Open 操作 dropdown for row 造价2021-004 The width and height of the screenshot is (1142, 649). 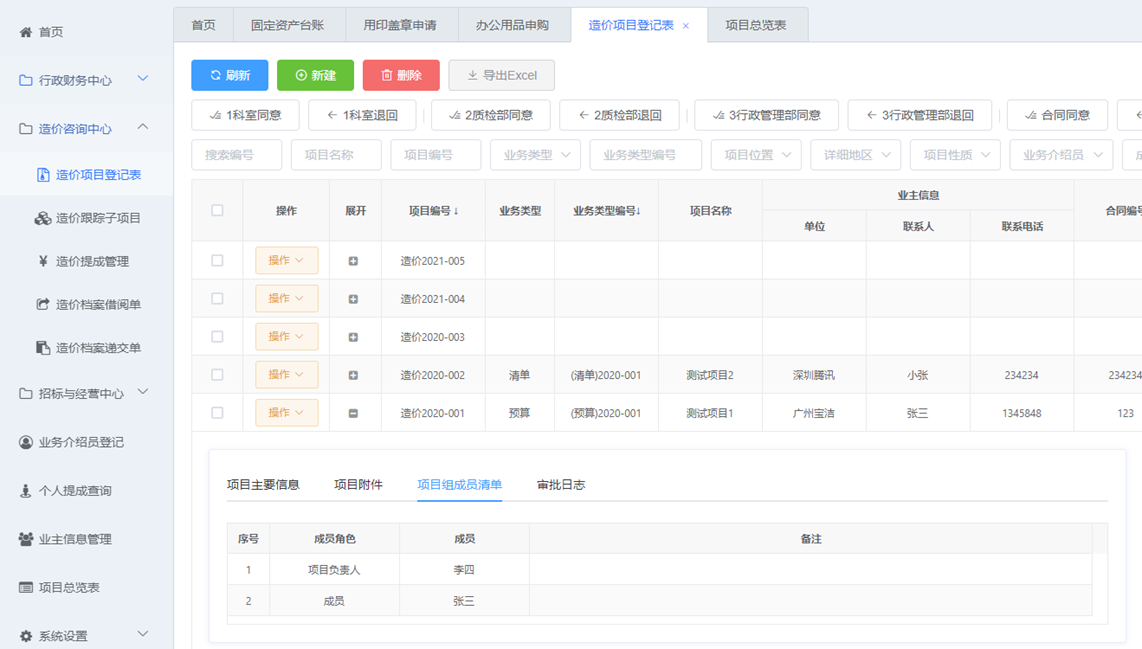(x=286, y=298)
